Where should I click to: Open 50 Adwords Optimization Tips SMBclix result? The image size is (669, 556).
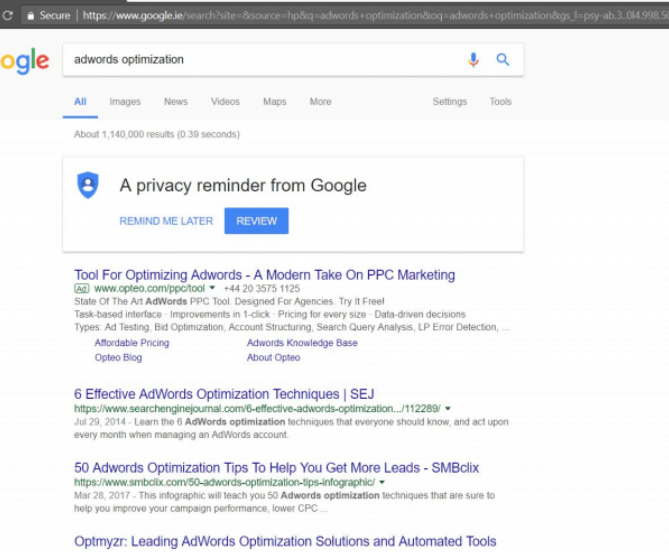pos(276,468)
